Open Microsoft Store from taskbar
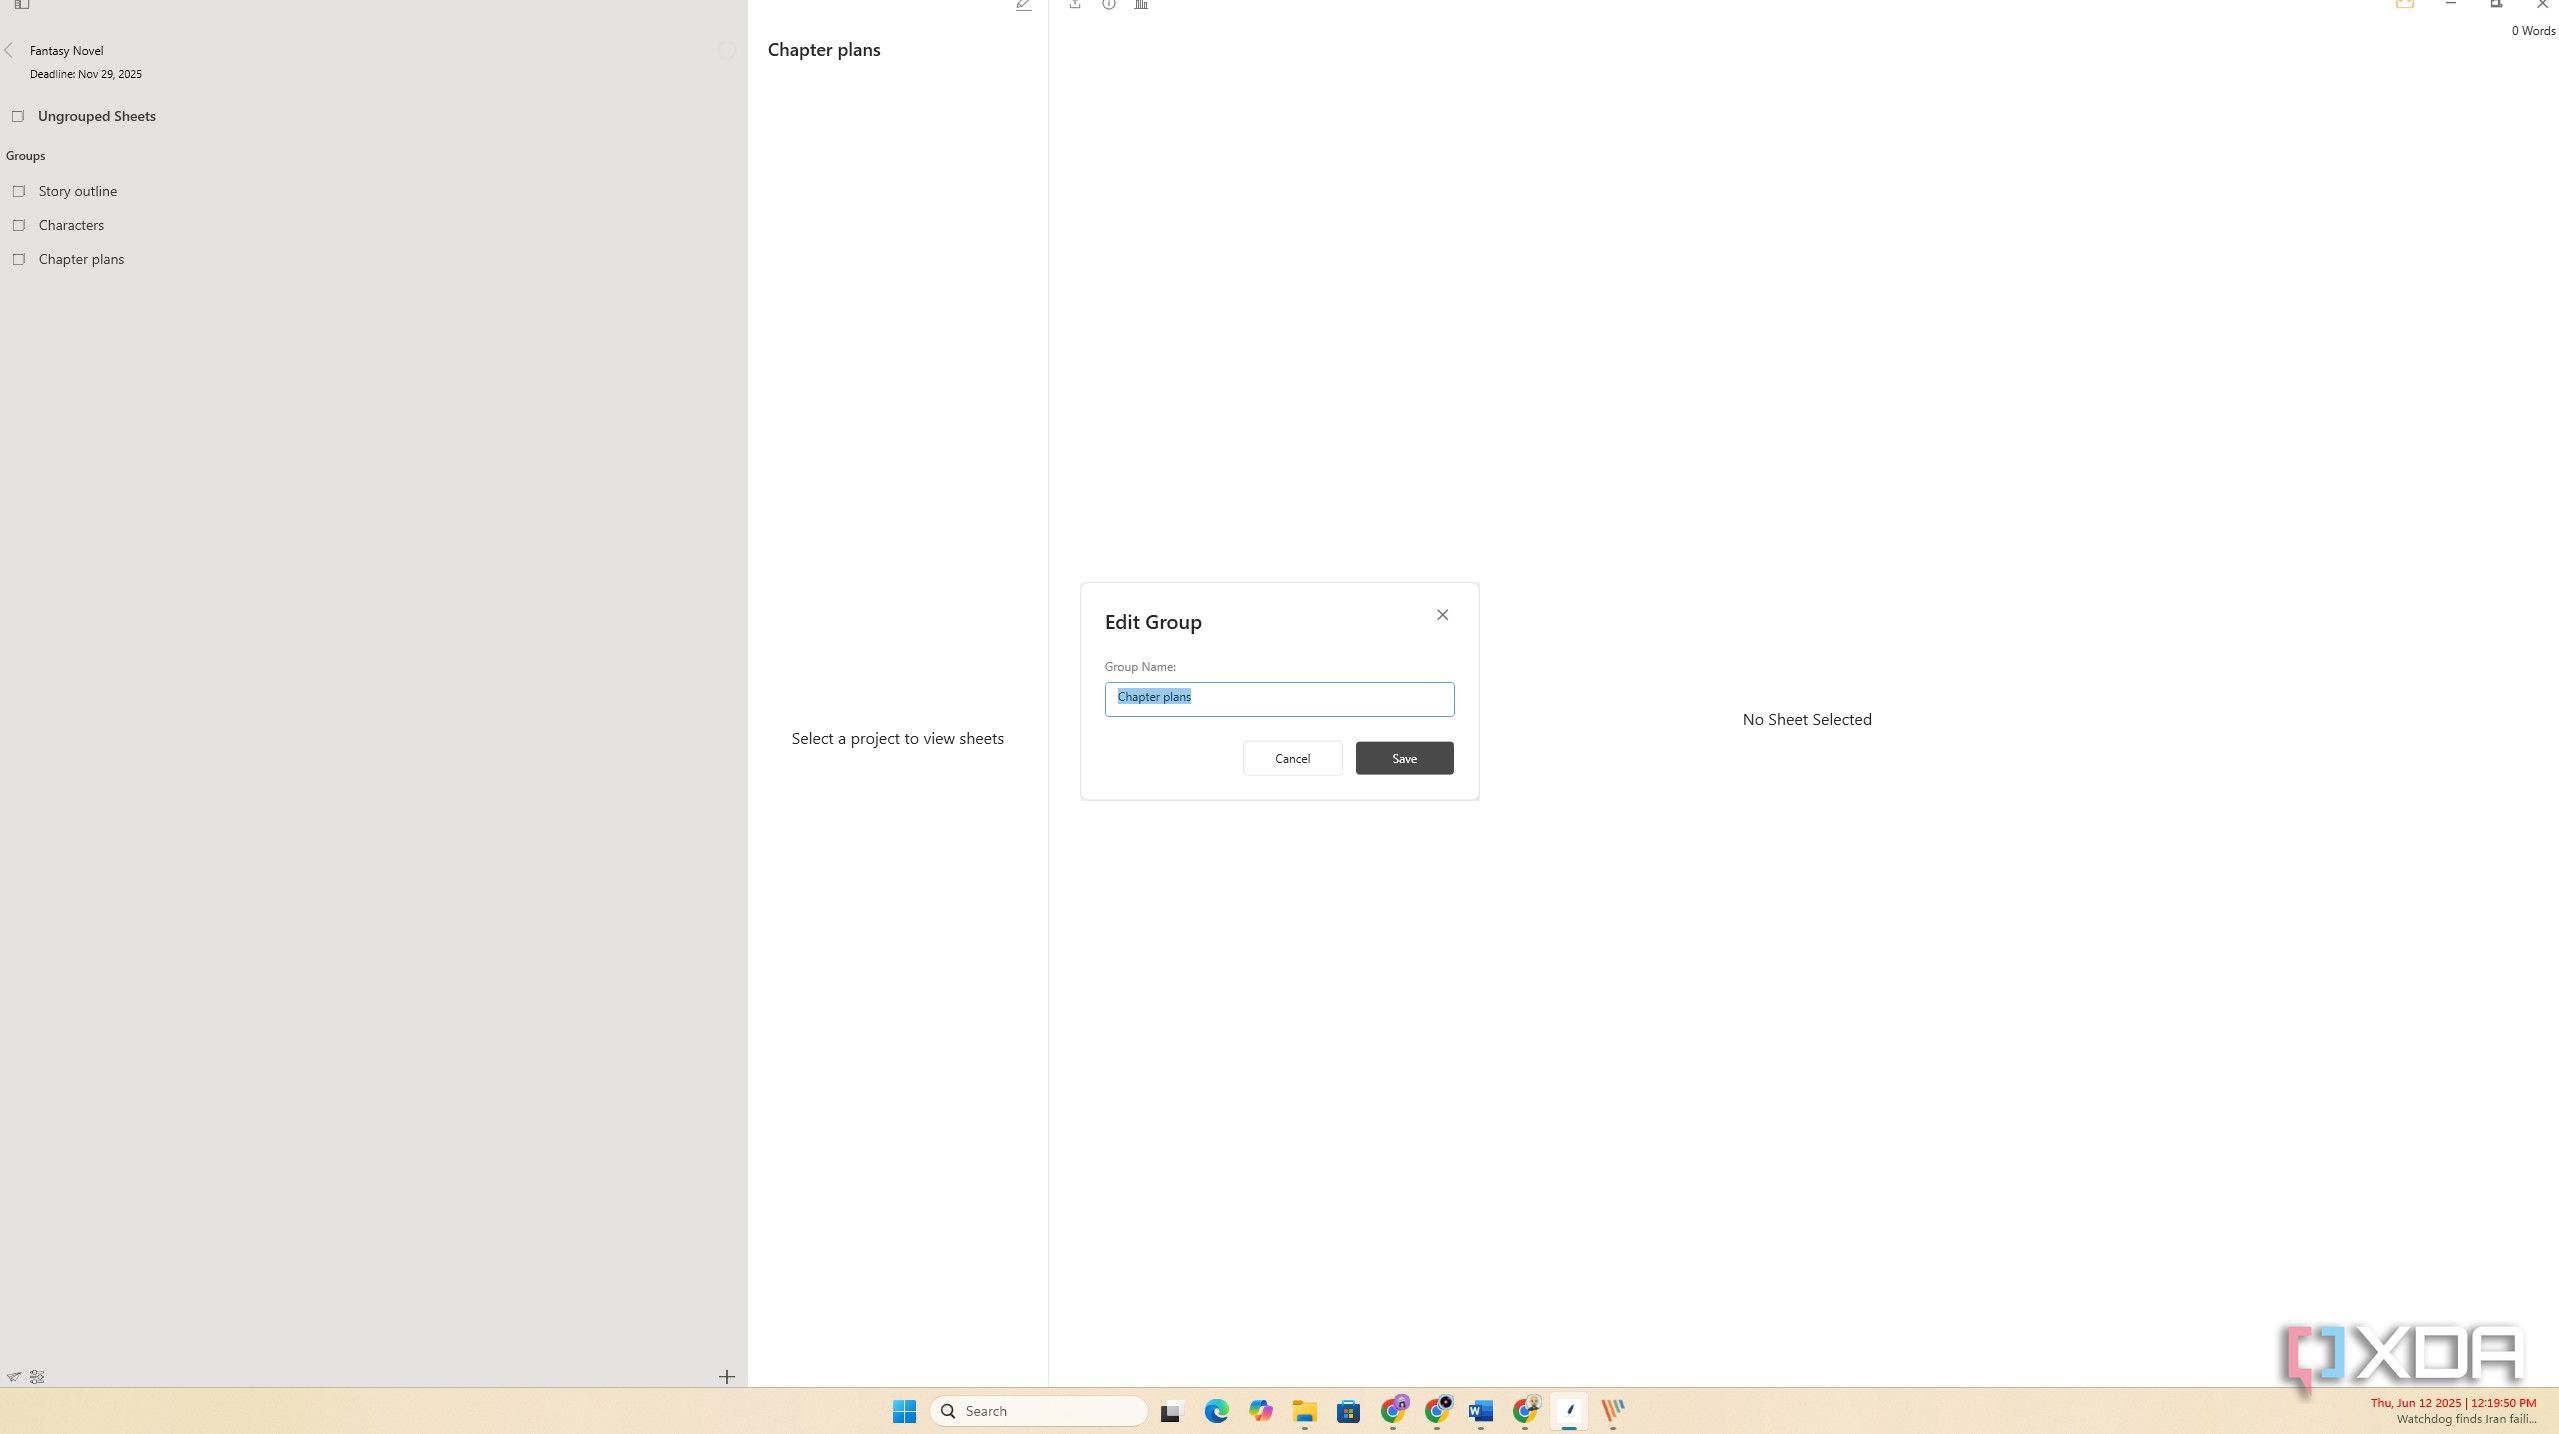Screen dimensions: 2559x1434 coord(1348,1411)
